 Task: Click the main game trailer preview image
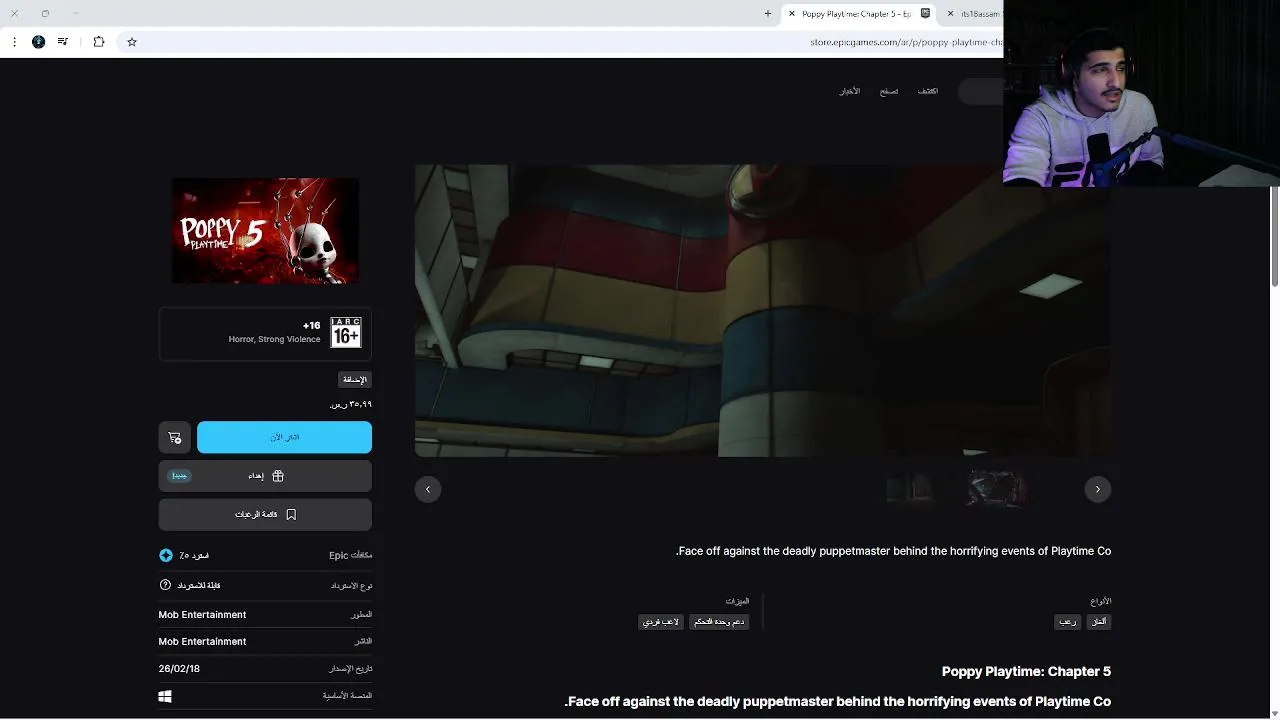[763, 311]
